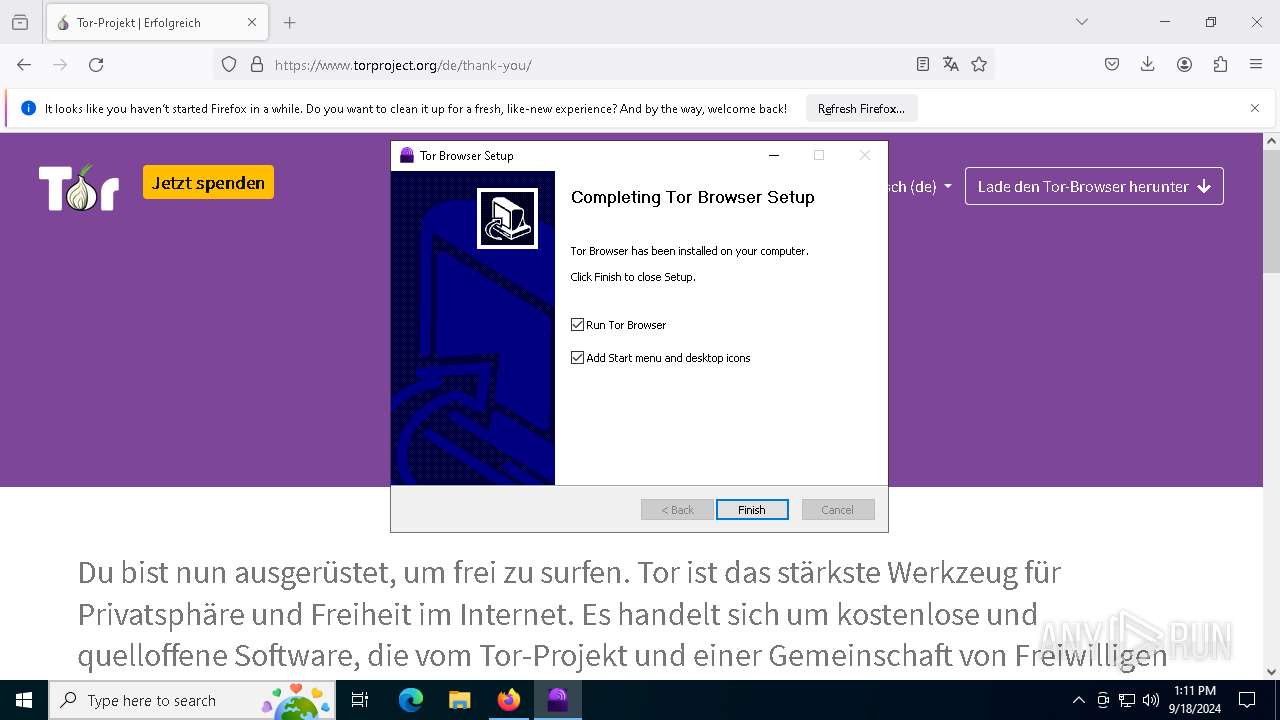Switch to Firefox taskbar icon
The image size is (1280, 720).
click(509, 700)
